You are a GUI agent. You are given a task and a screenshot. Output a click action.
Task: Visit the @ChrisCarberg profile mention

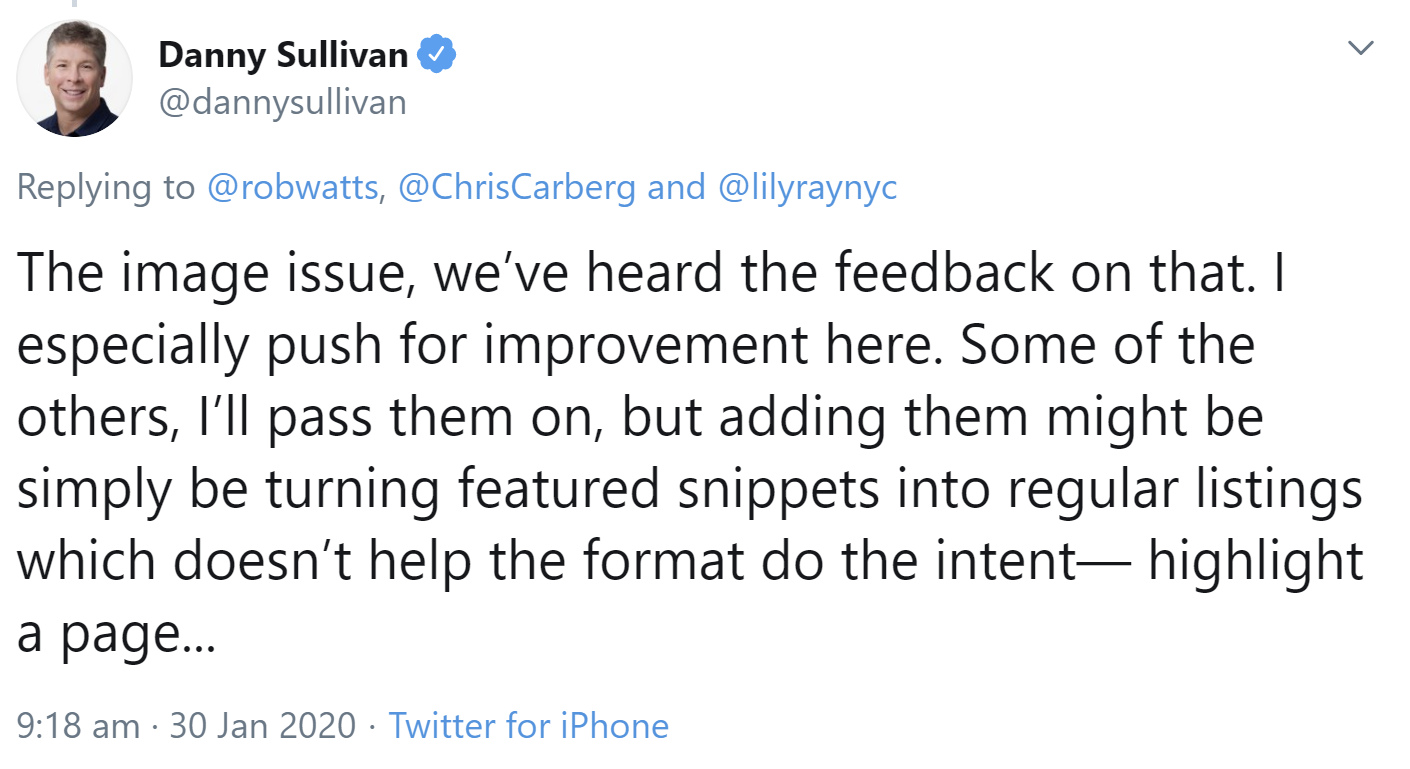click(x=516, y=187)
